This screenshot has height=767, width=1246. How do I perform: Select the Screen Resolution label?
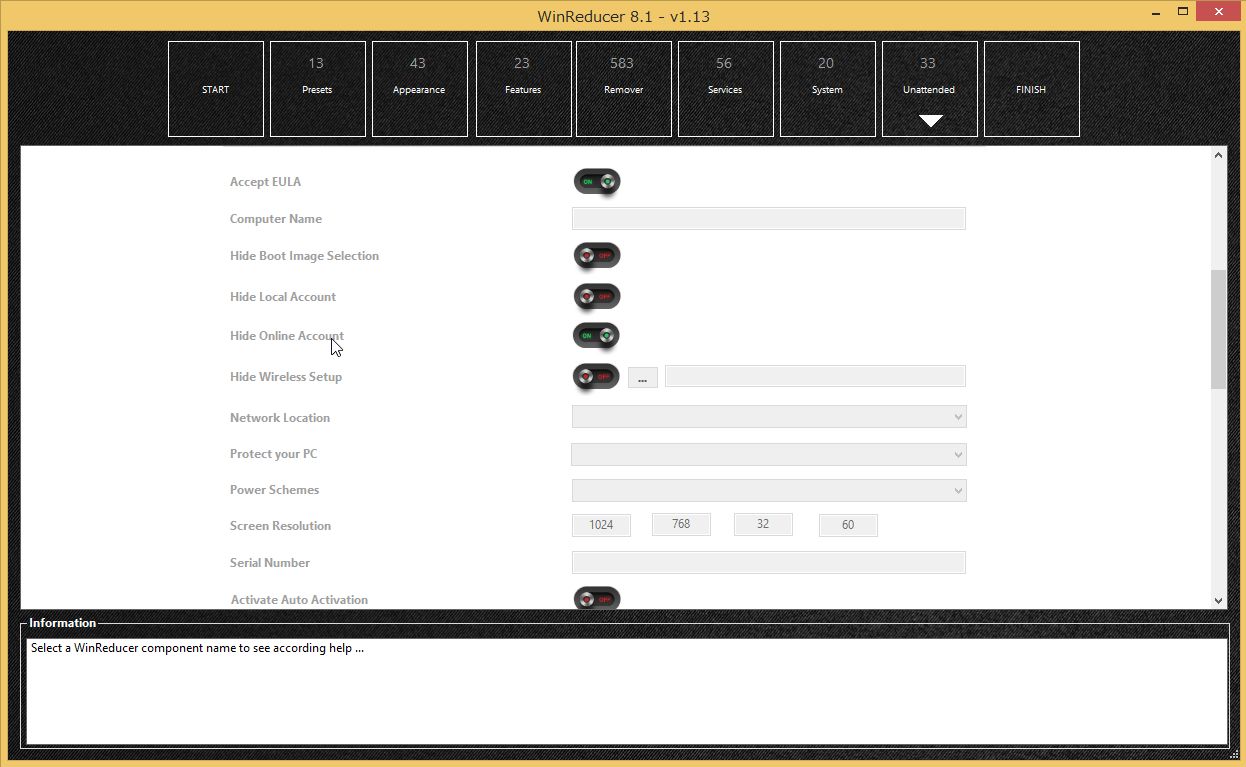pyautogui.click(x=280, y=526)
